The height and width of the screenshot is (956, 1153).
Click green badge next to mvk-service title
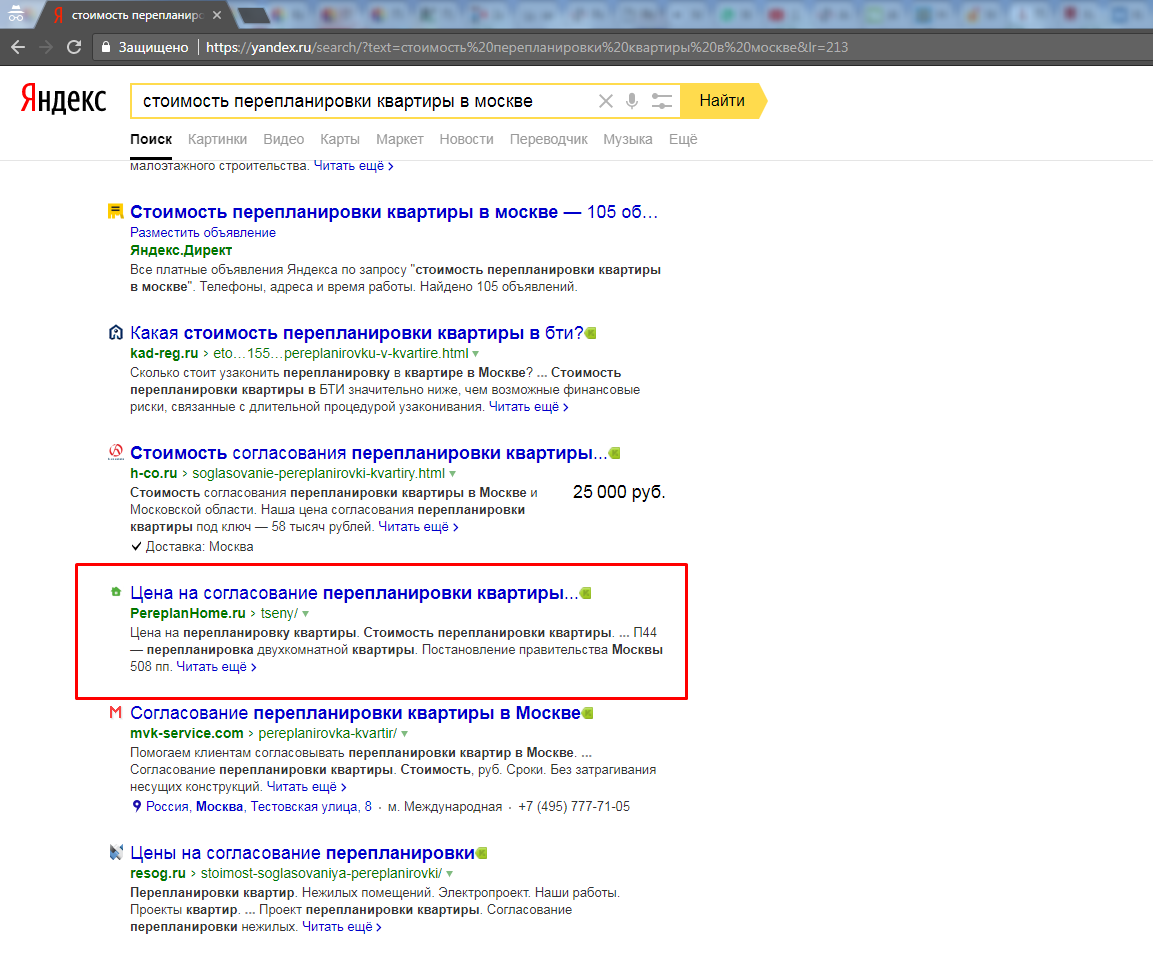[x=588, y=713]
